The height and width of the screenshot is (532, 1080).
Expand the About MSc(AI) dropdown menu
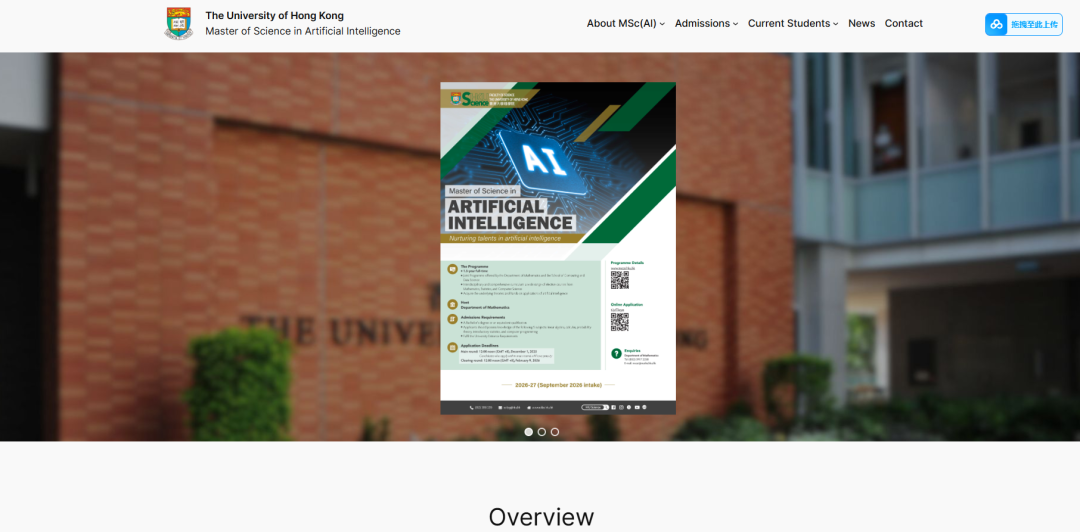tap(625, 23)
